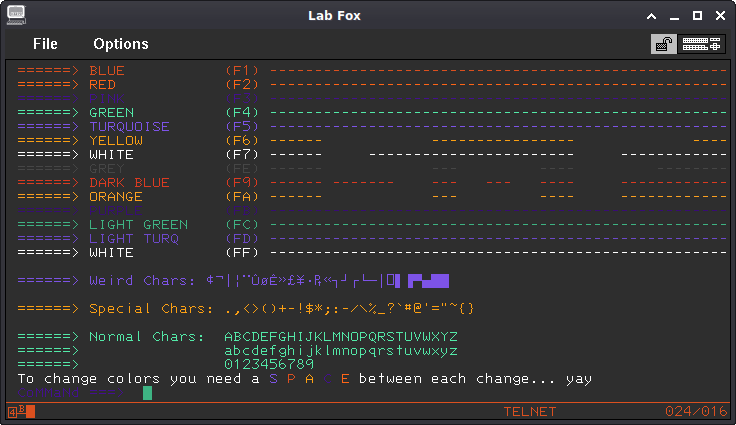Click the uppercase alphabet ABCDEFGHIJKLMNOPQRSTUVWXYZ text

[x=341, y=337]
